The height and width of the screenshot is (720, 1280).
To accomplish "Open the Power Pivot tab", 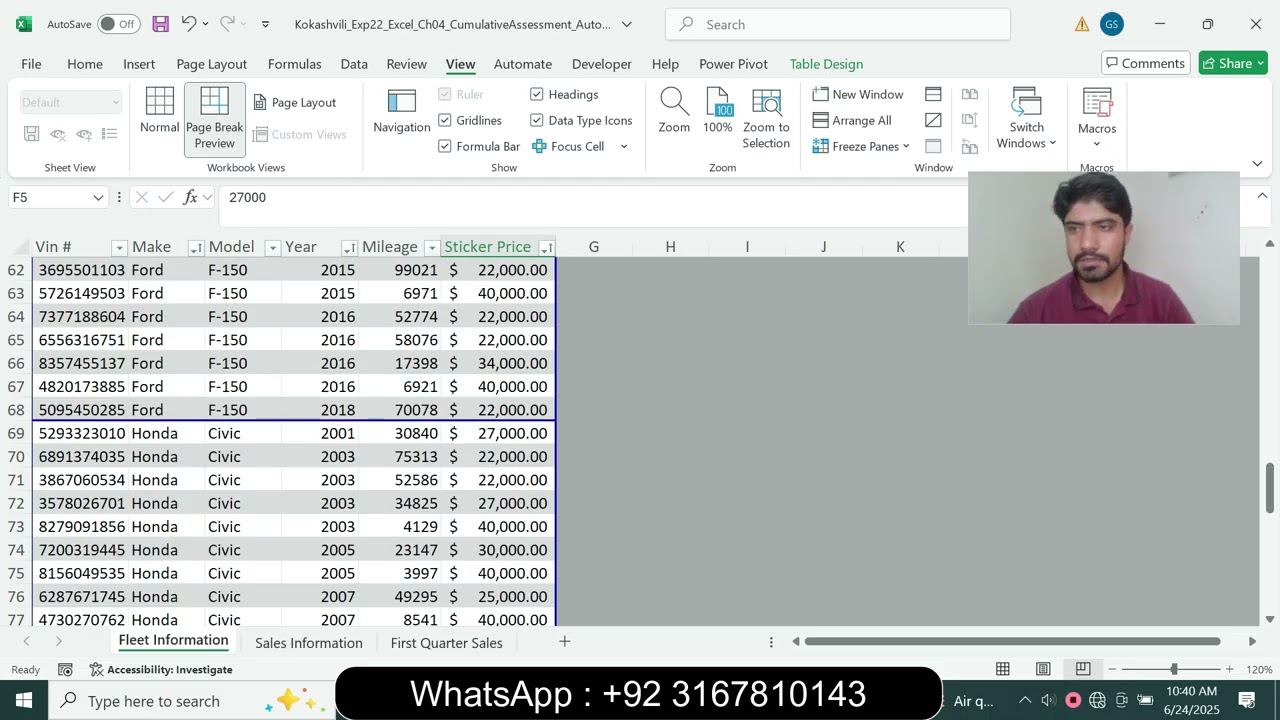I will tap(733, 63).
